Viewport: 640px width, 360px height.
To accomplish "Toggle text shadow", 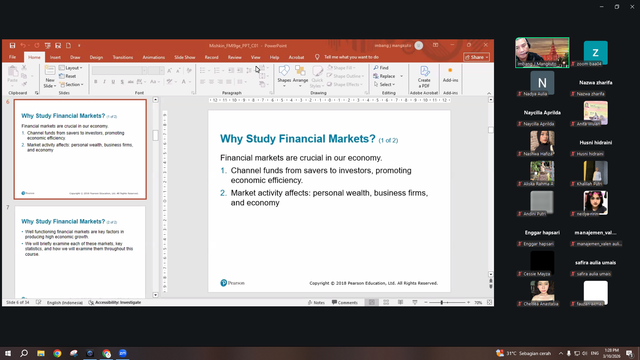I will pos(122,82).
